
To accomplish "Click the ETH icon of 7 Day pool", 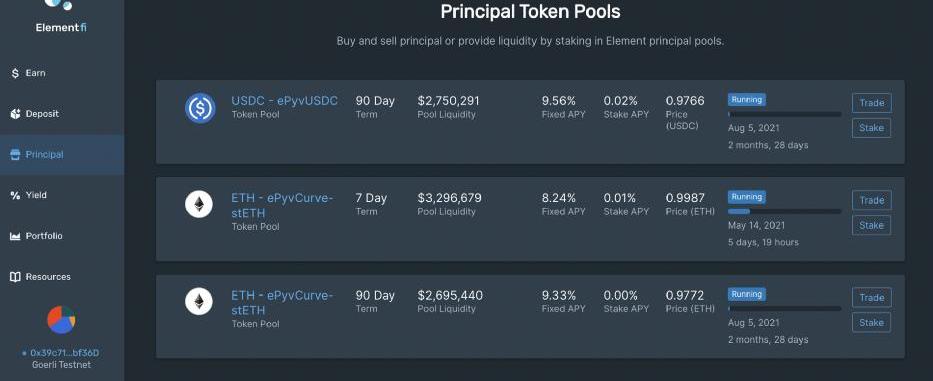I will (x=199, y=204).
